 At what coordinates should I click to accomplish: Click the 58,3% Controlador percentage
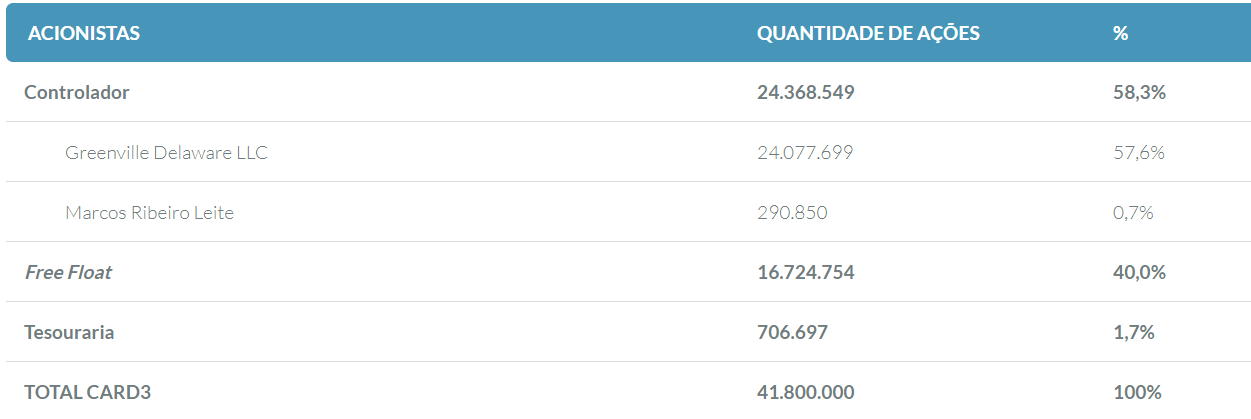pyautogui.click(x=1139, y=92)
